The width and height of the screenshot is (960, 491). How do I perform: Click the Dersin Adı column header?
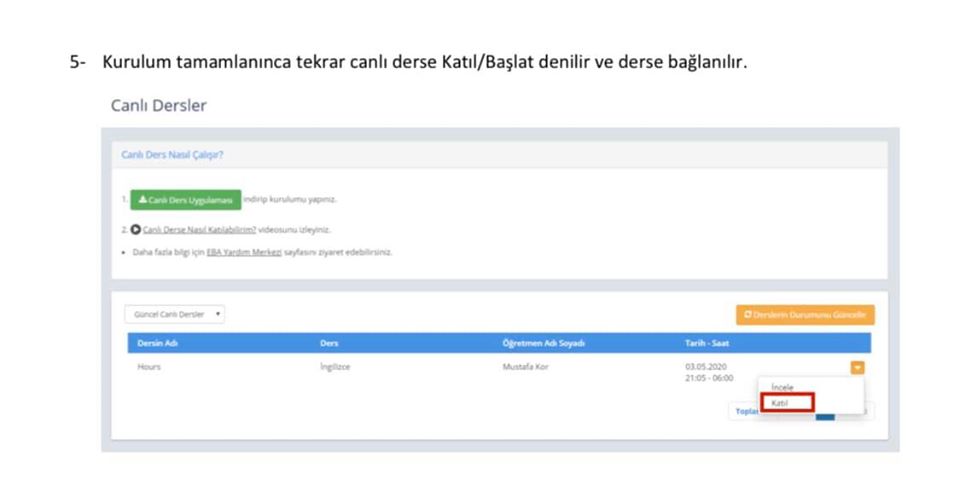point(157,343)
